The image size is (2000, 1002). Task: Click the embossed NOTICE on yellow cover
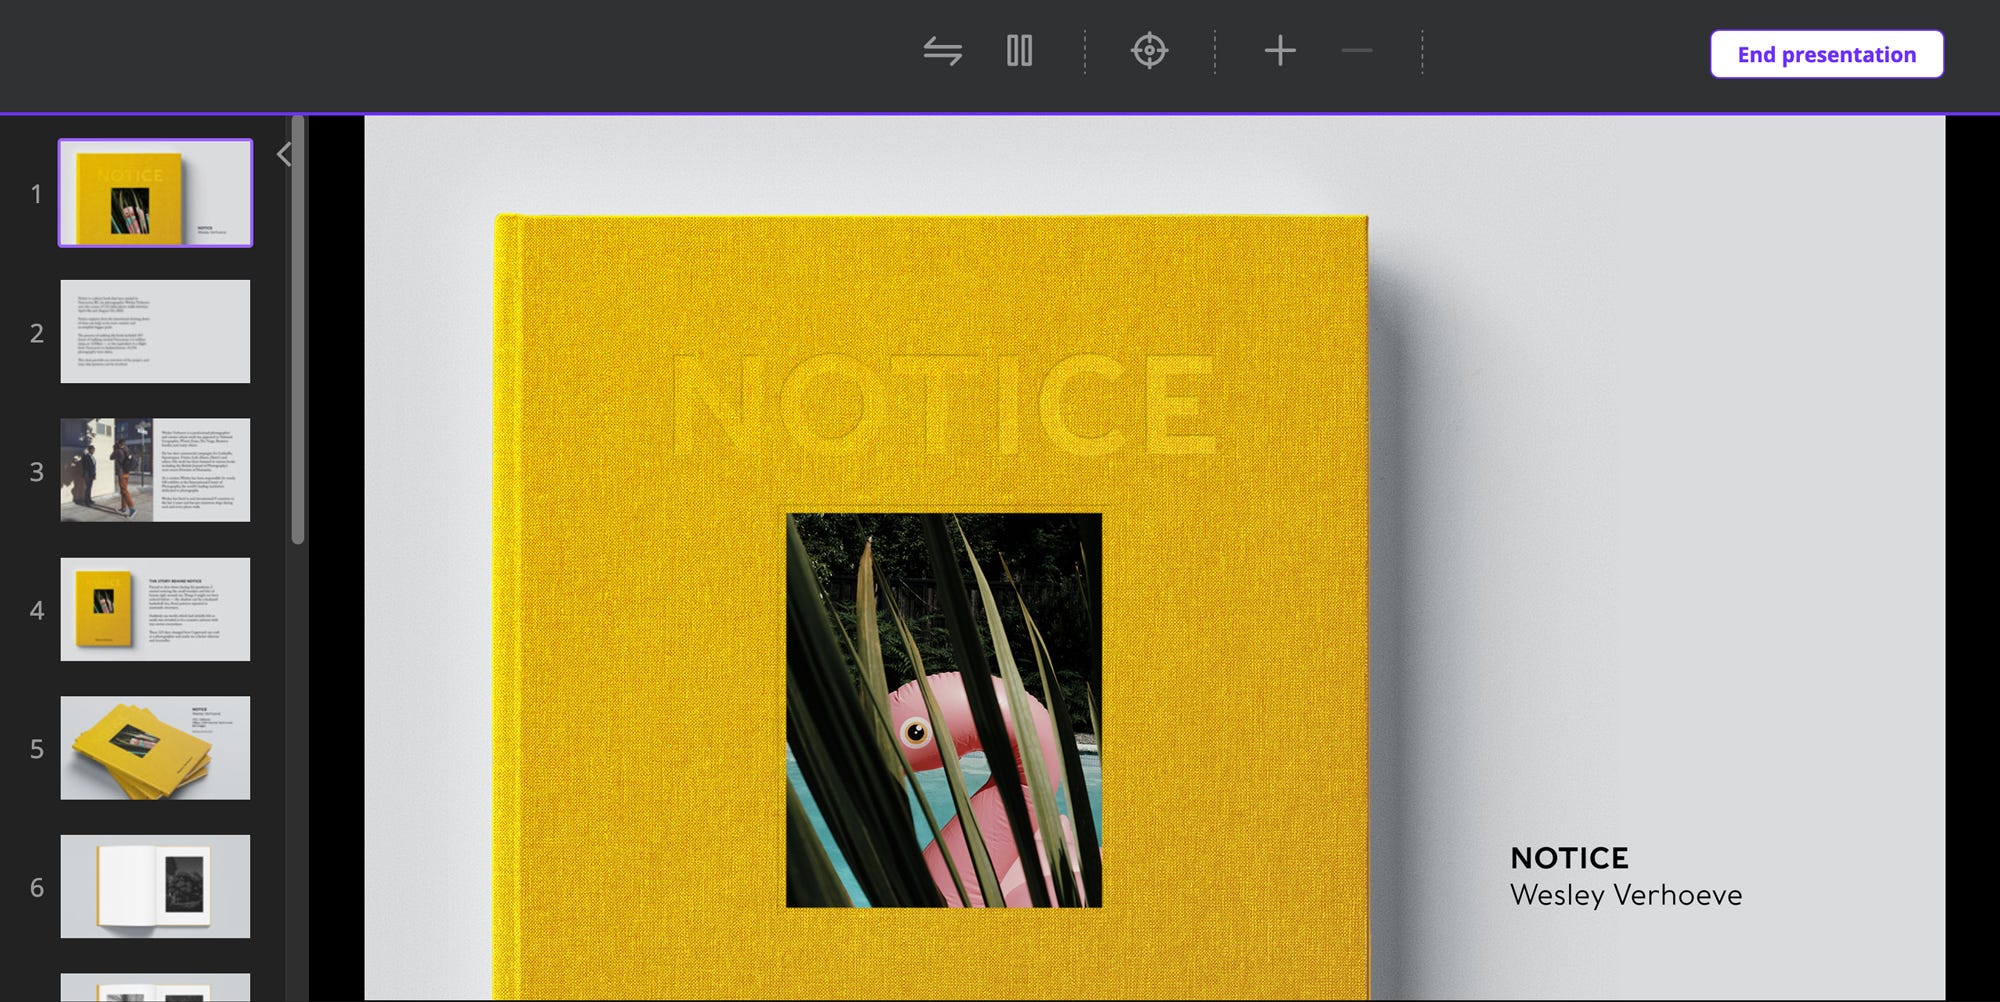pyautogui.click(x=944, y=405)
